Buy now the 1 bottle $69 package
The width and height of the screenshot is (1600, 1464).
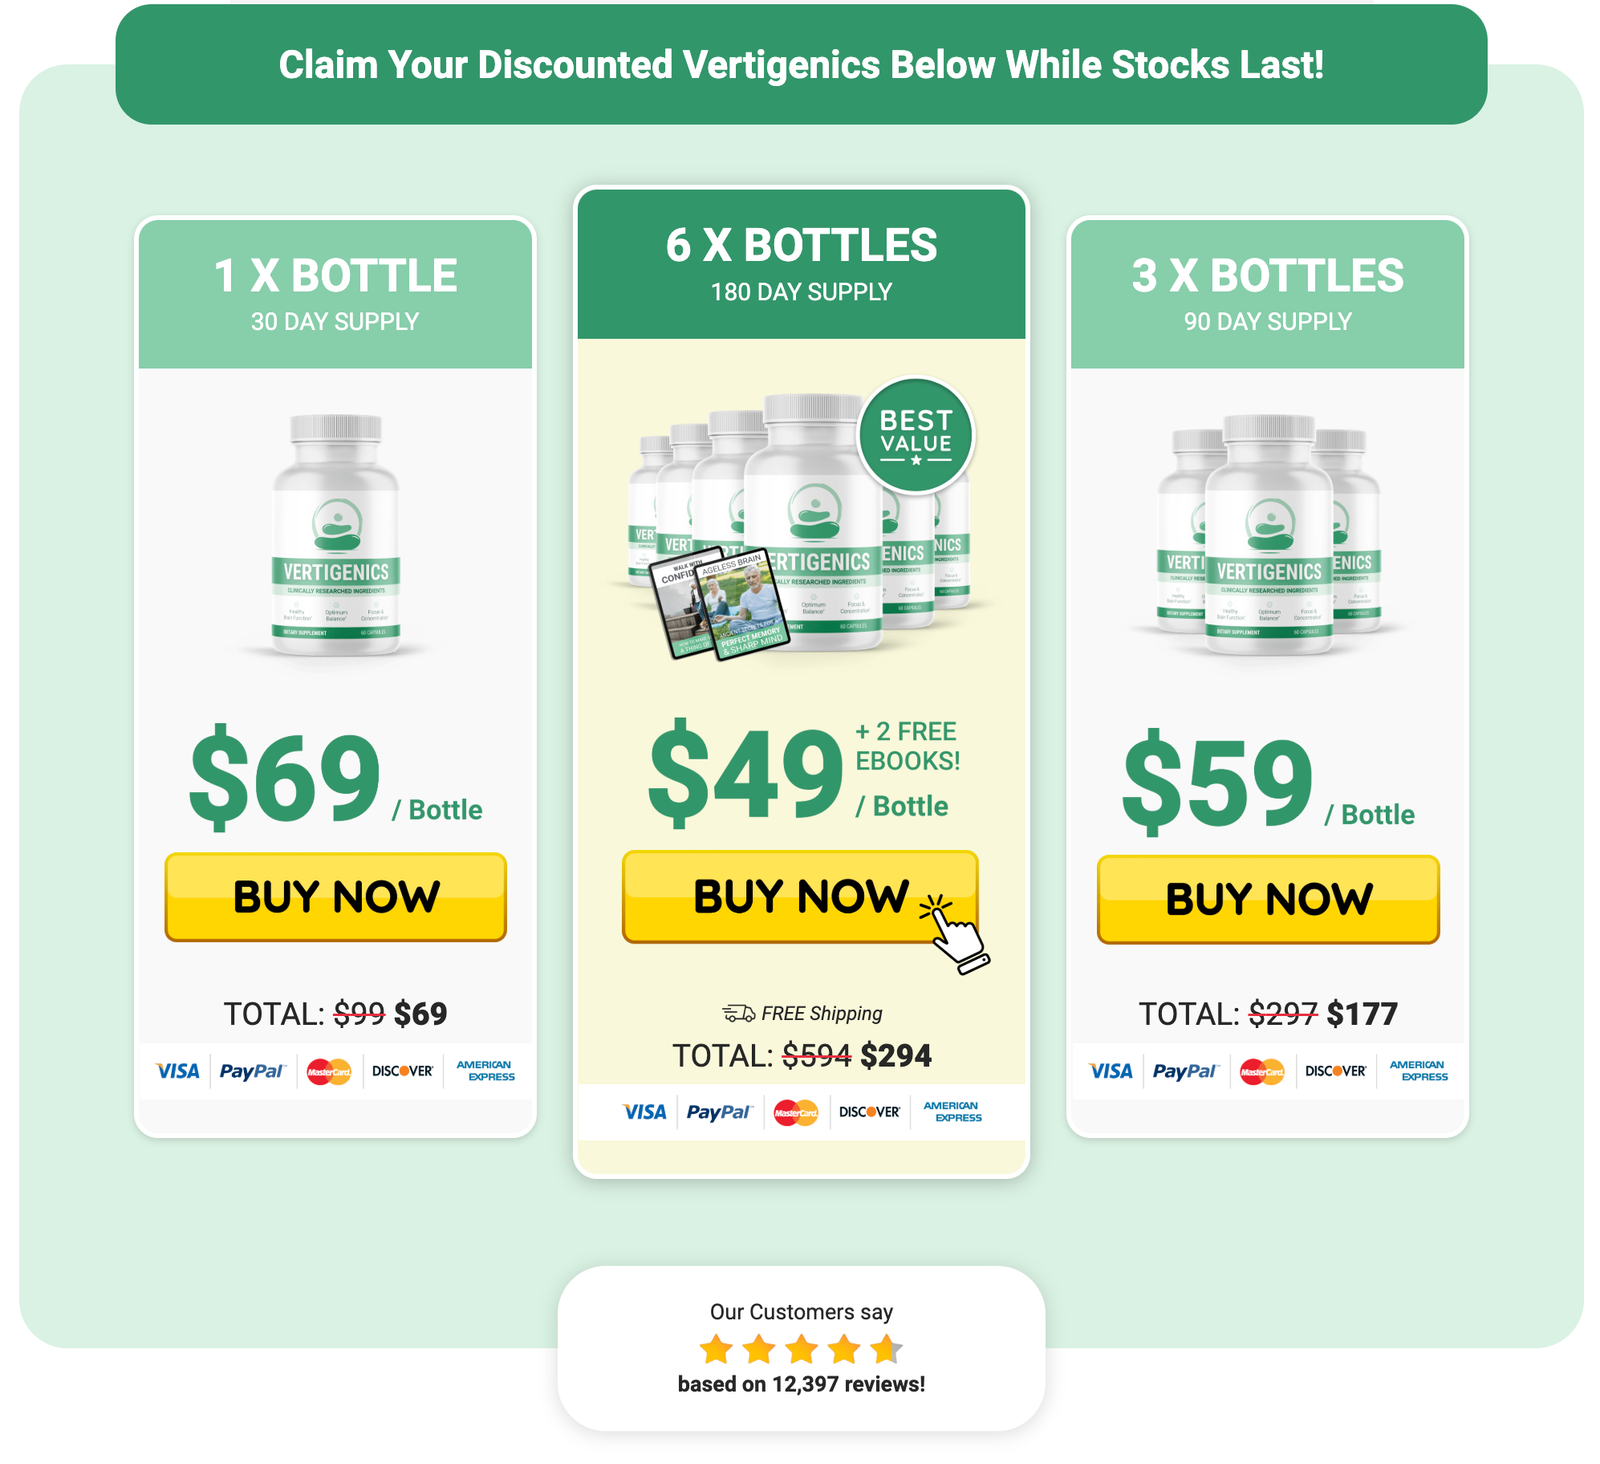click(x=336, y=897)
